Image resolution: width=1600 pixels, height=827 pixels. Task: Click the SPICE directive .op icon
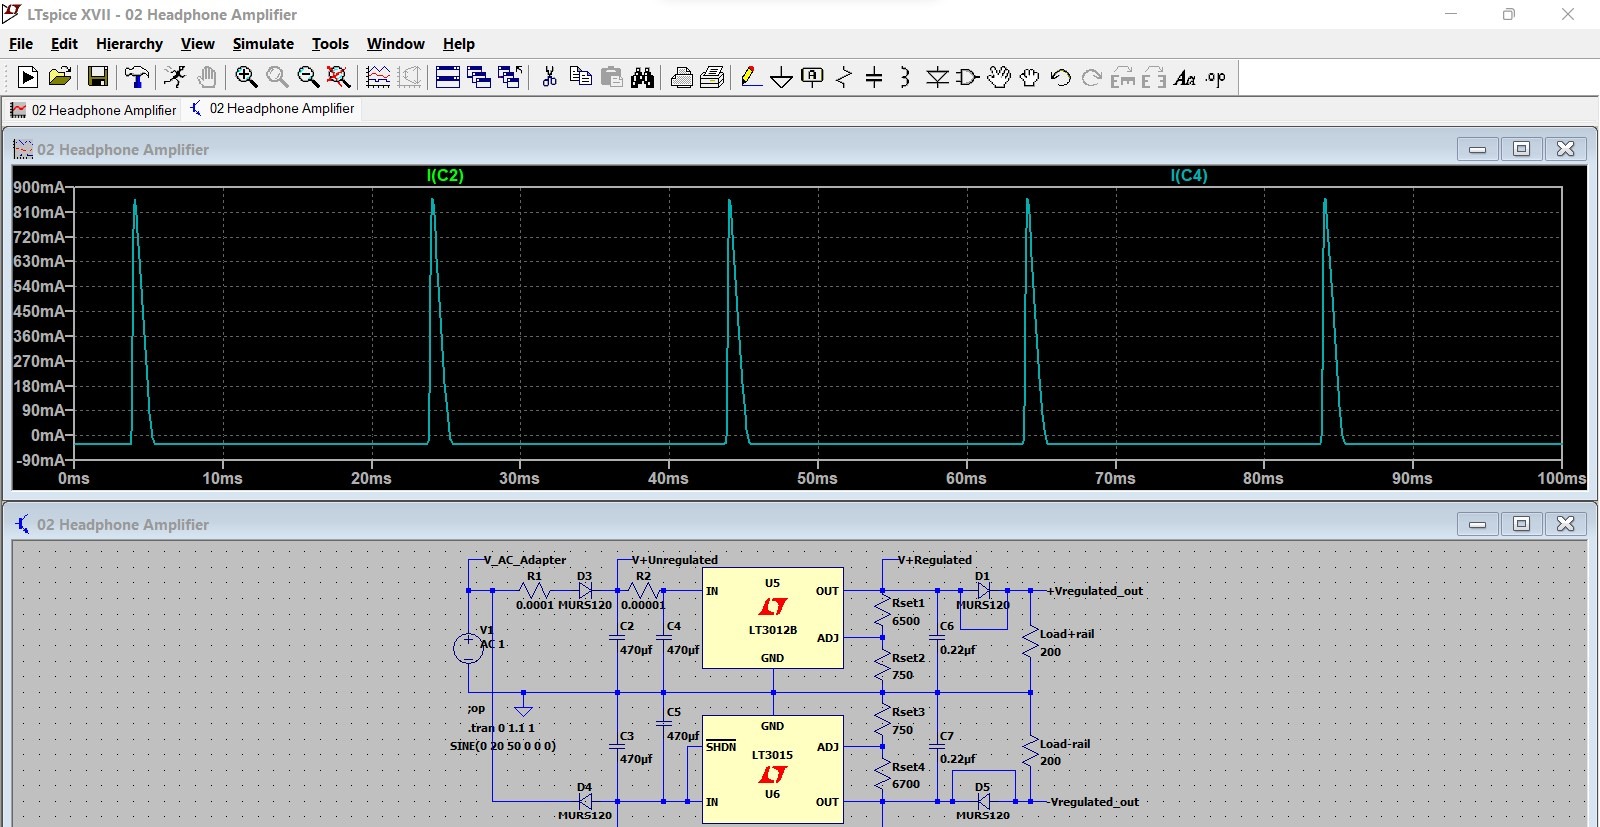coord(1216,77)
